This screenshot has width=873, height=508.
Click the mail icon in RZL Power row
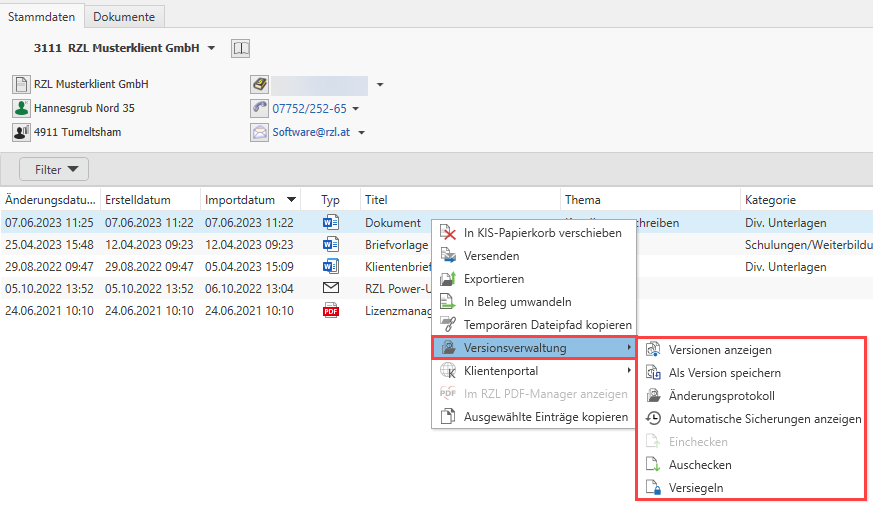tap(331, 288)
